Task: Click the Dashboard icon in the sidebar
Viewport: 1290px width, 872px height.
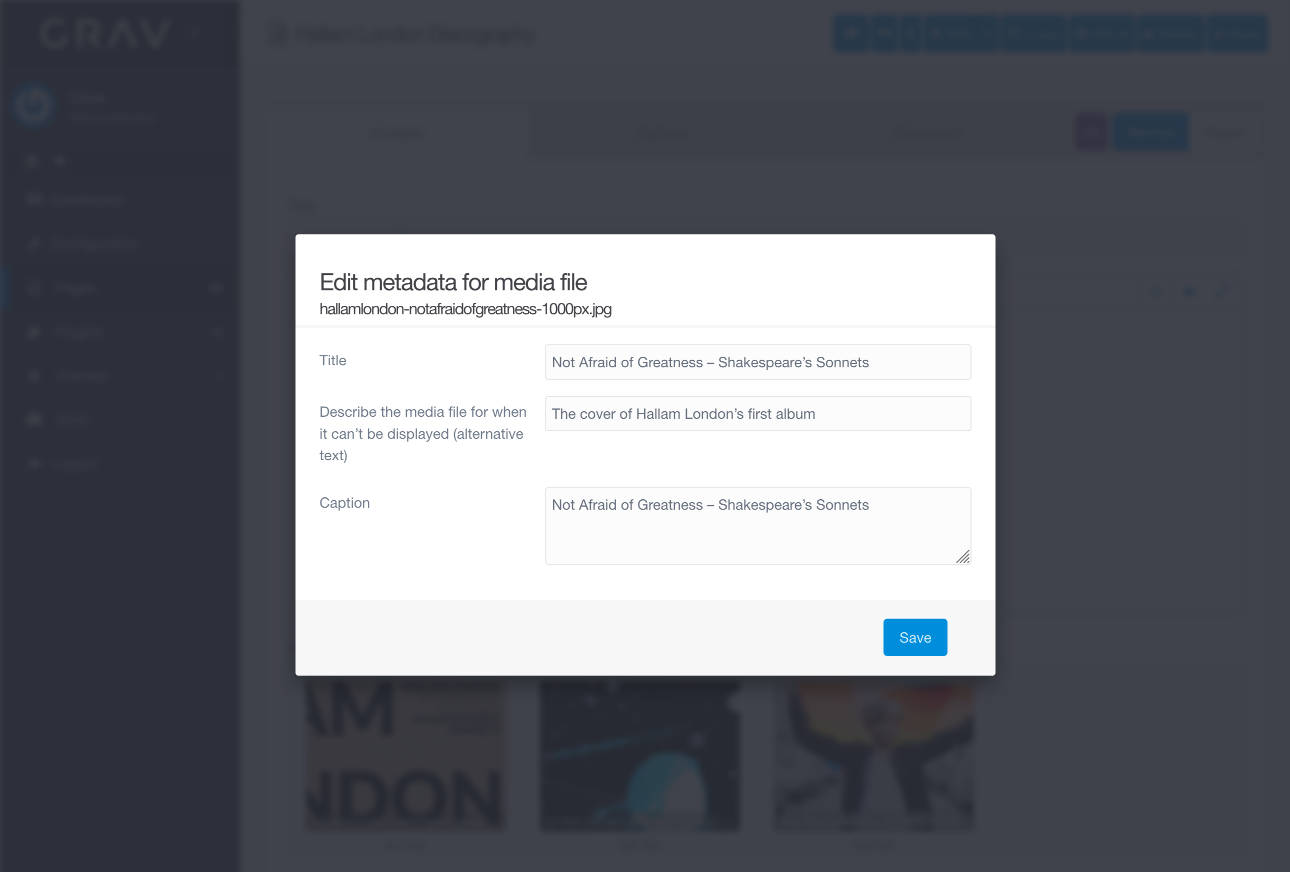Action: tap(34, 200)
